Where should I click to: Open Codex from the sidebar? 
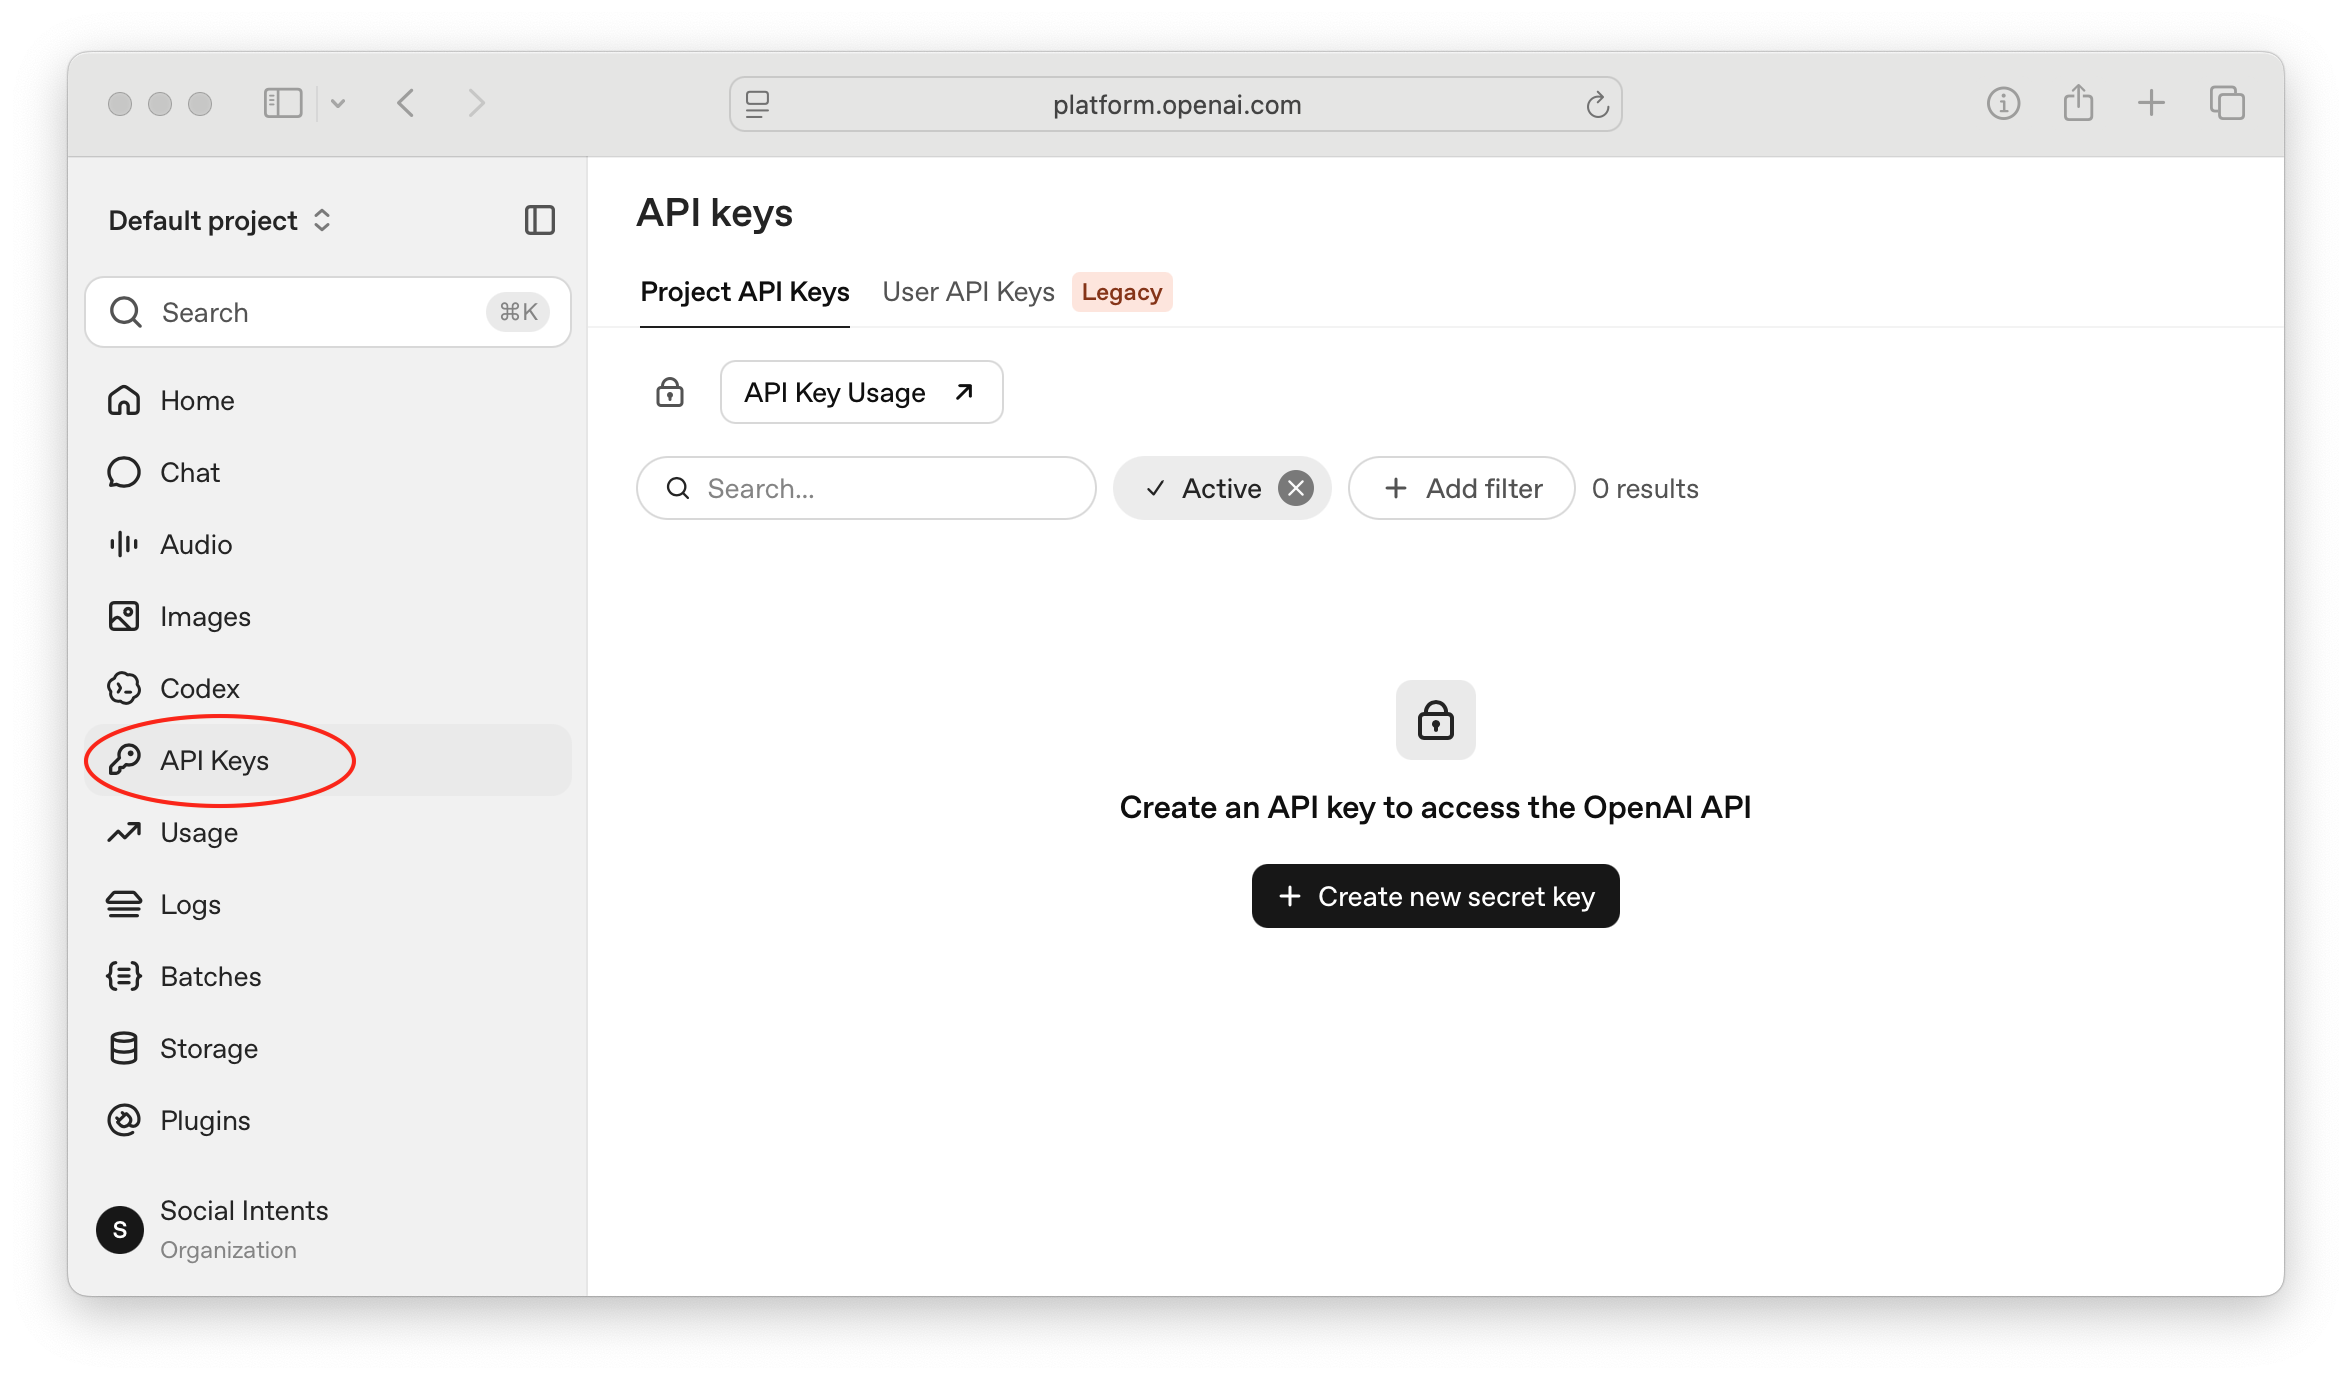click(x=328, y=688)
